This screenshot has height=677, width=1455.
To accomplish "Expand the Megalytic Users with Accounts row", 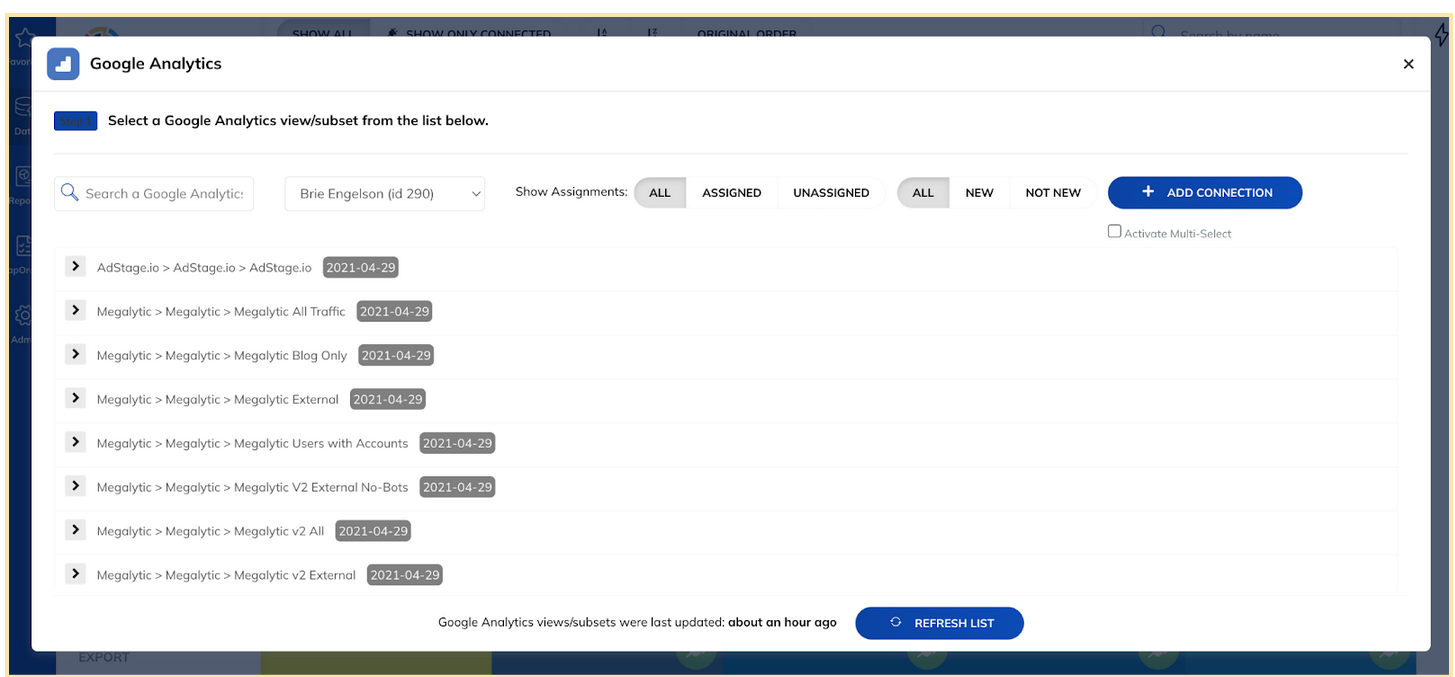I will pyautogui.click(x=75, y=442).
